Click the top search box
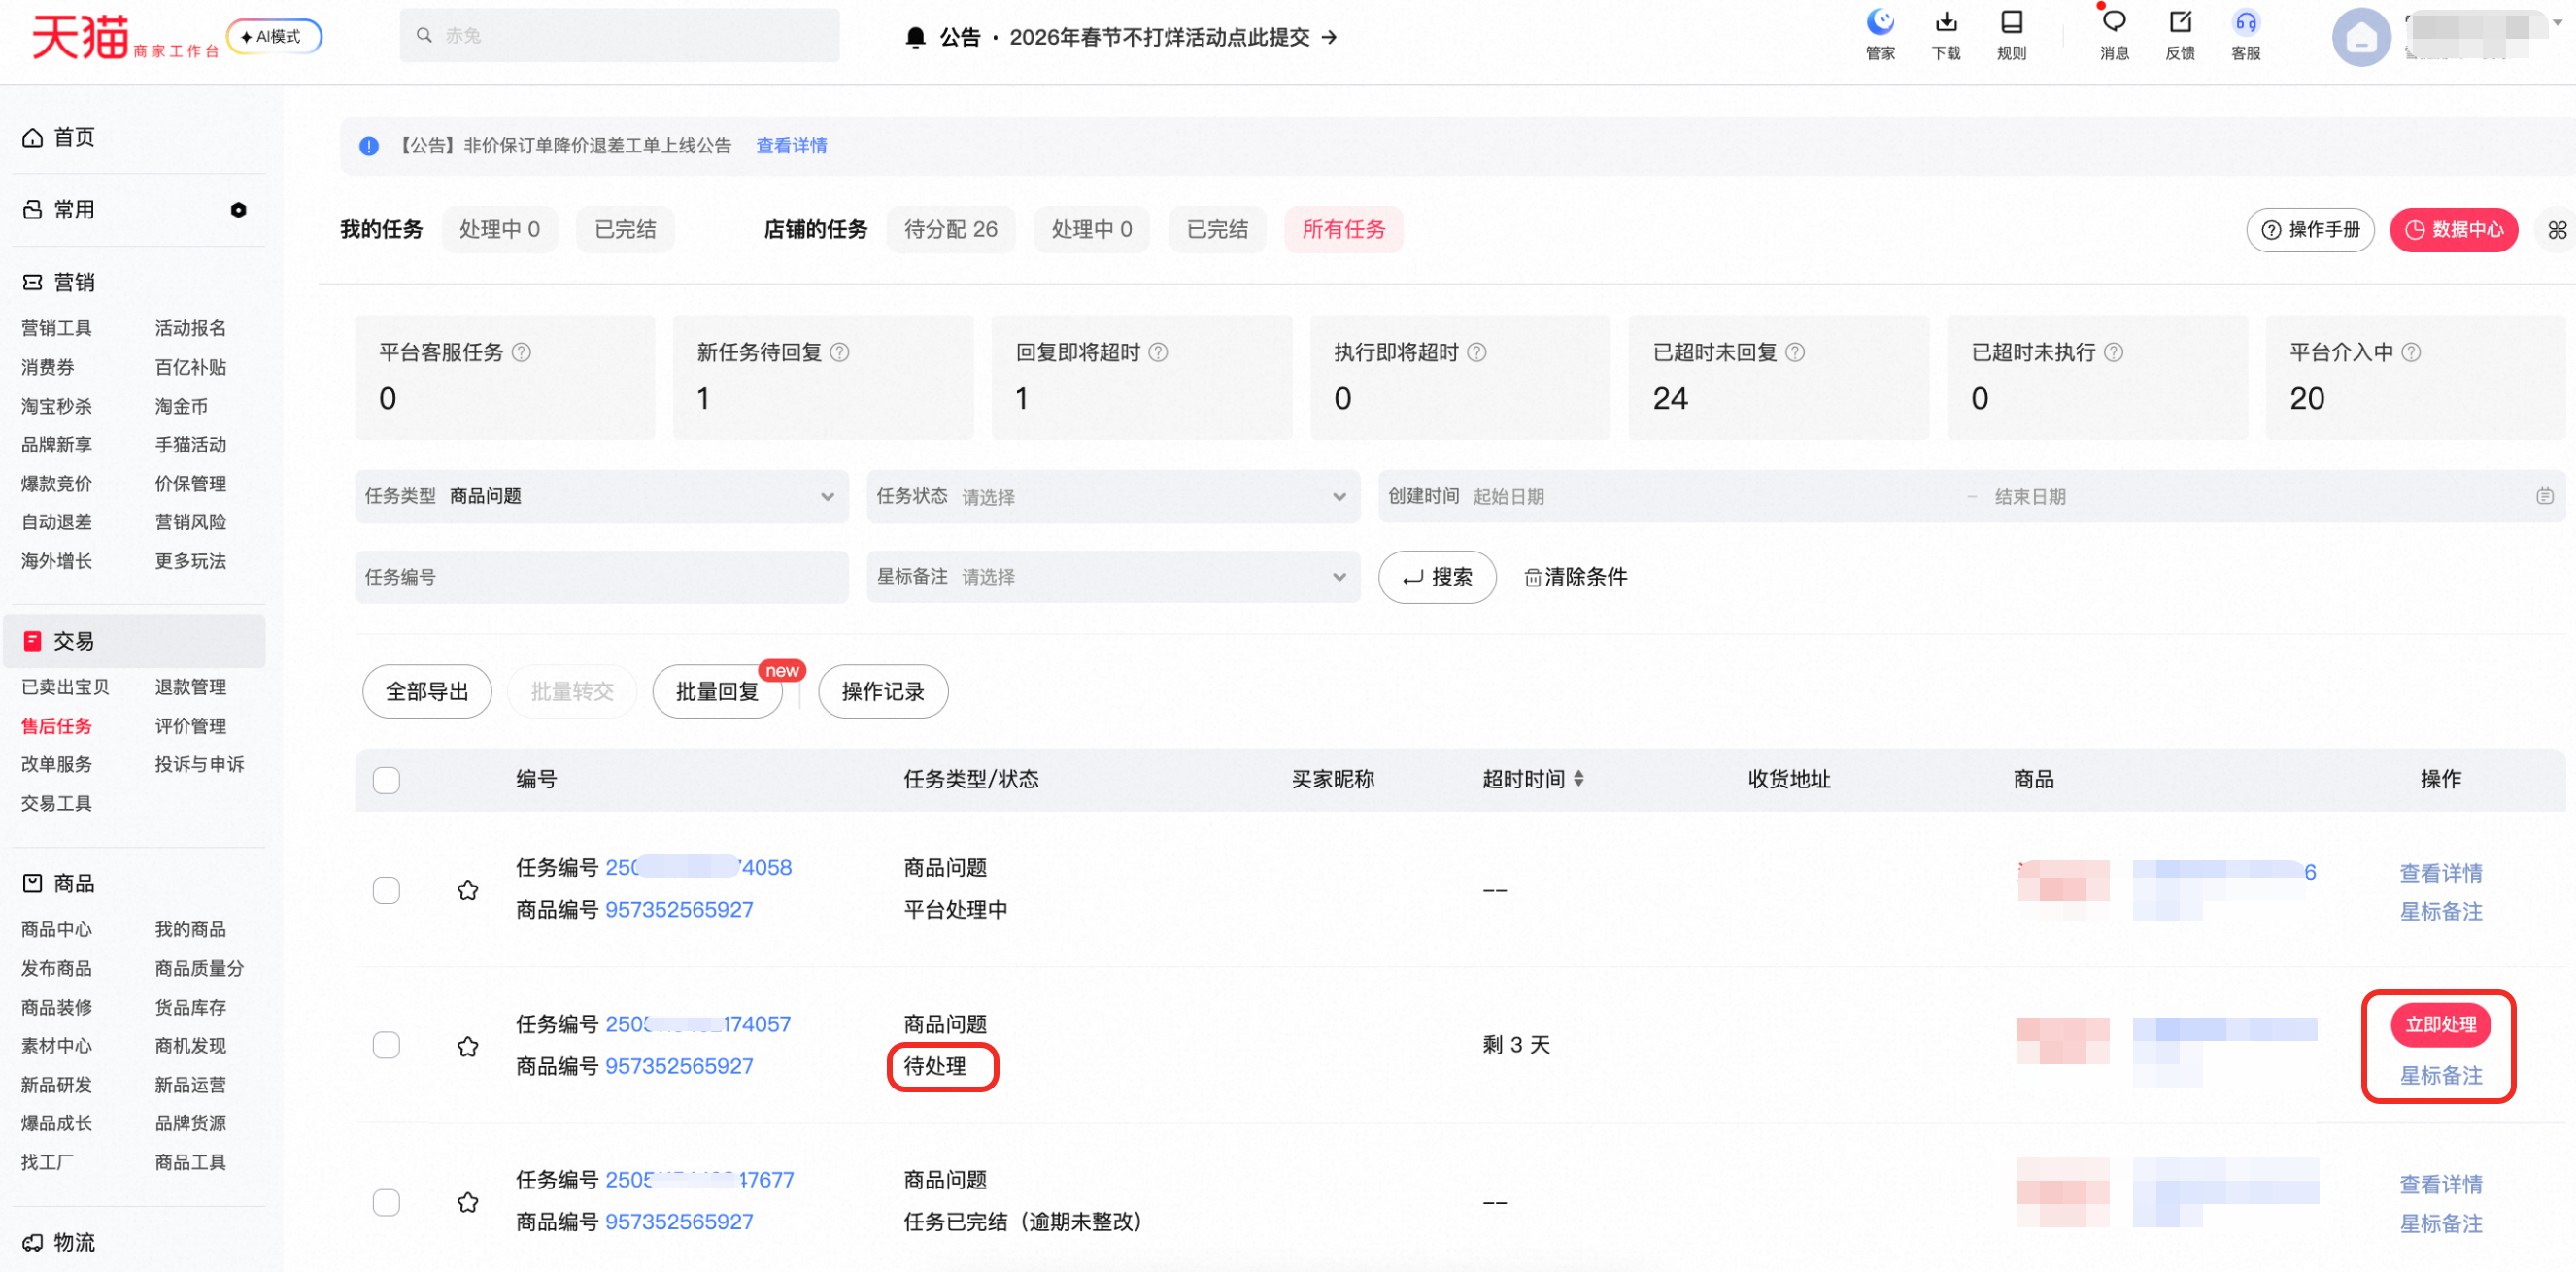Image resolution: width=2576 pixels, height=1272 pixels. click(x=620, y=35)
